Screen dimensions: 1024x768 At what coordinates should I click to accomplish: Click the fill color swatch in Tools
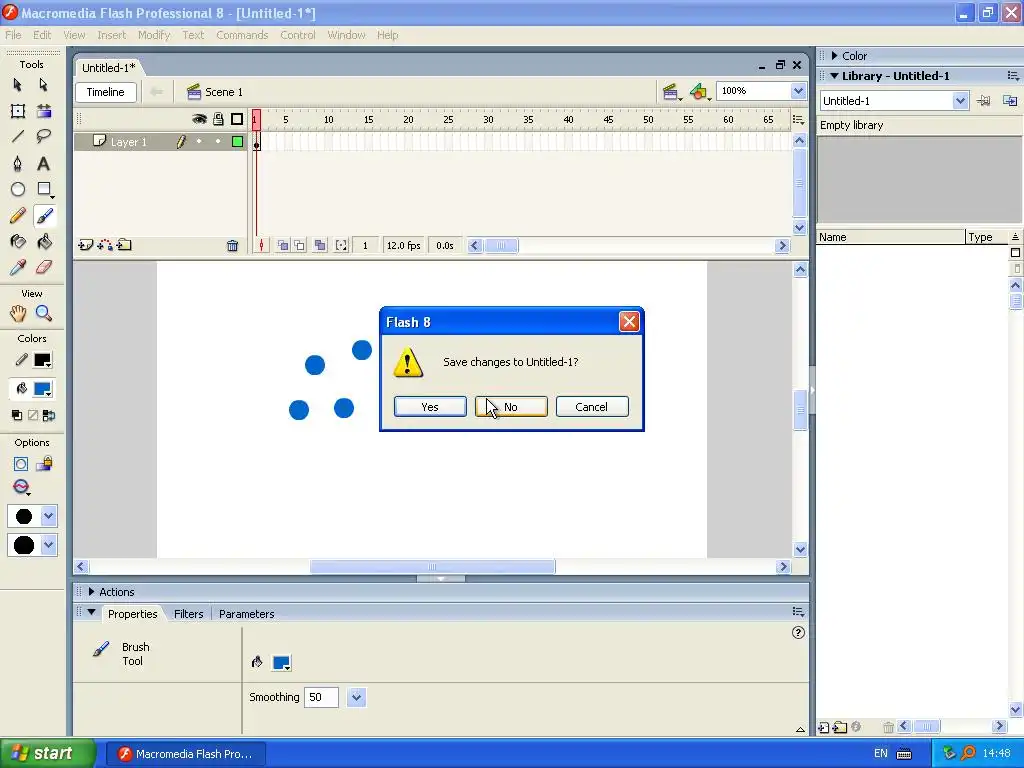(42, 389)
